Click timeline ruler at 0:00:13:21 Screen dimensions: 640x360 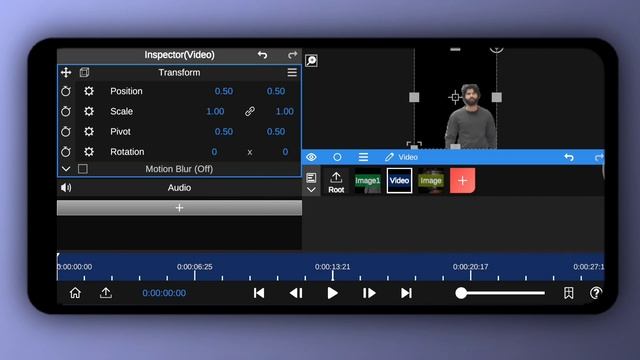[332, 267]
